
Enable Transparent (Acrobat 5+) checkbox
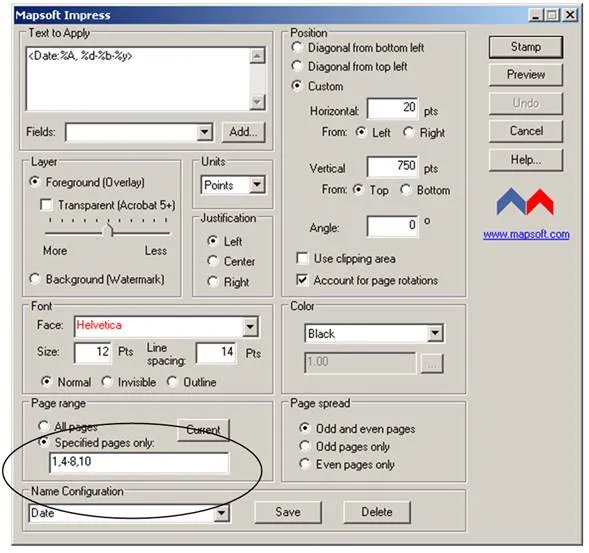point(46,205)
